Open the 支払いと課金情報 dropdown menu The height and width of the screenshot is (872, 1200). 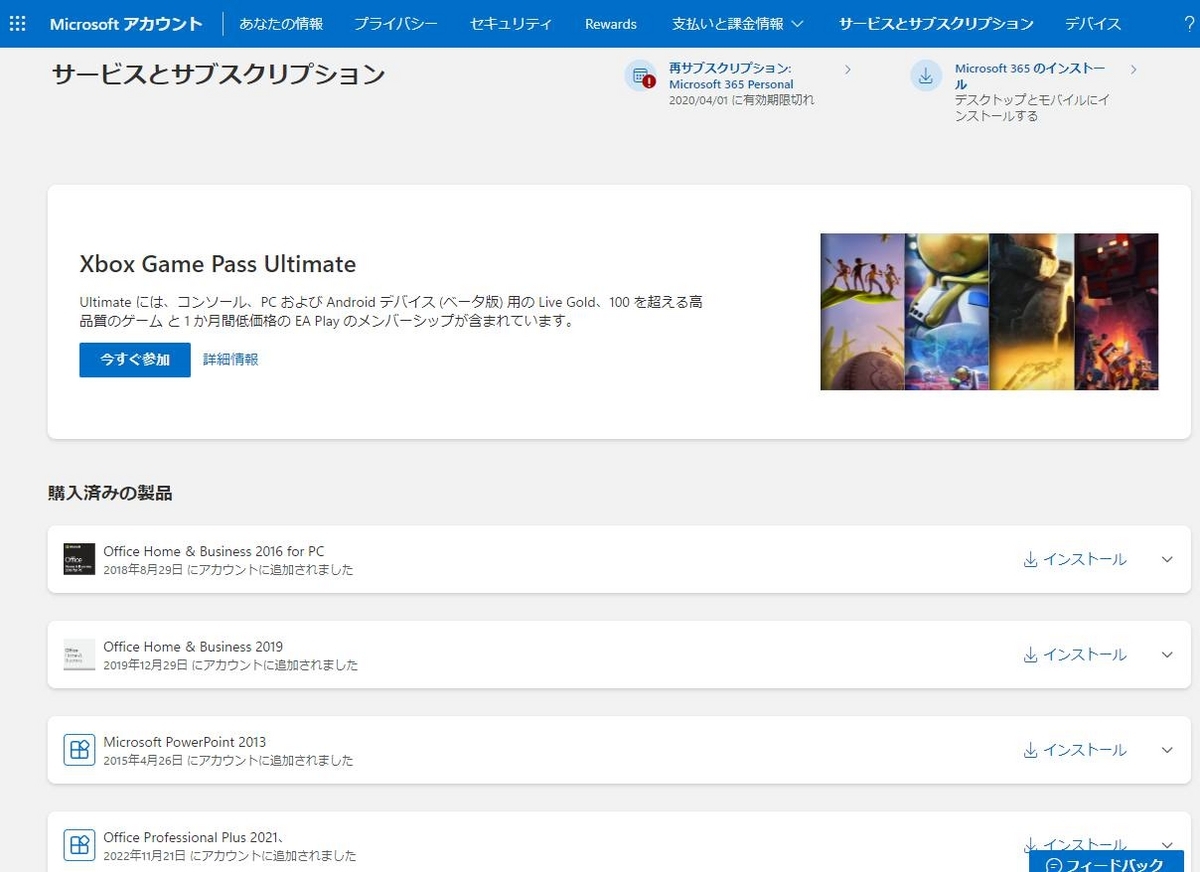tap(738, 23)
